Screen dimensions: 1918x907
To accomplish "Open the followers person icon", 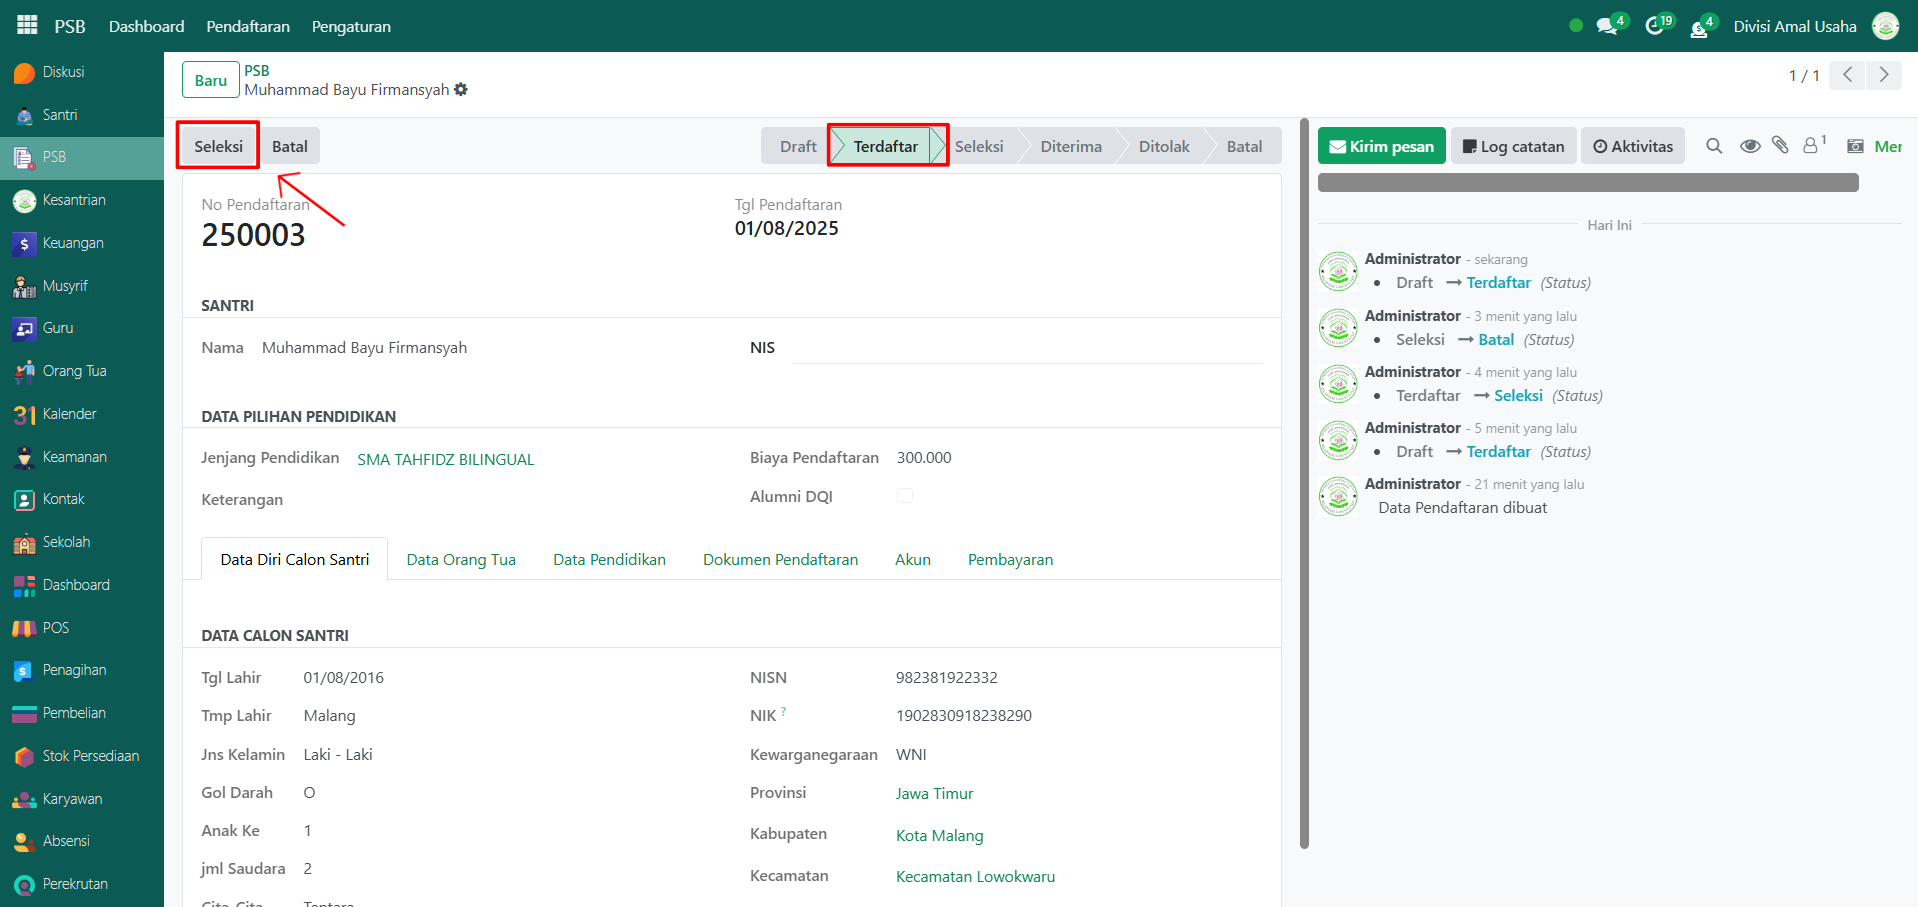I will 1811,146.
